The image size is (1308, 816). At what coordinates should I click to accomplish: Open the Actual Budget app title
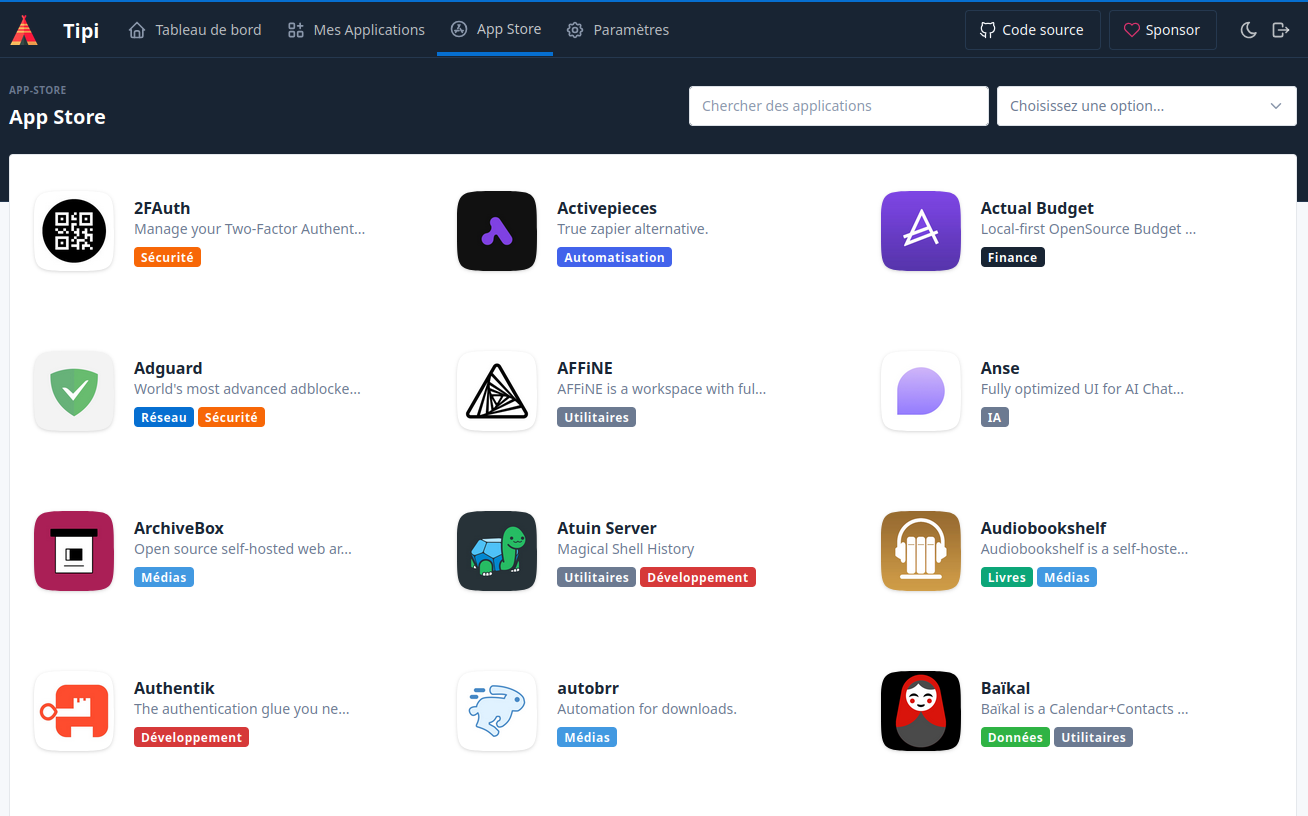1037,208
